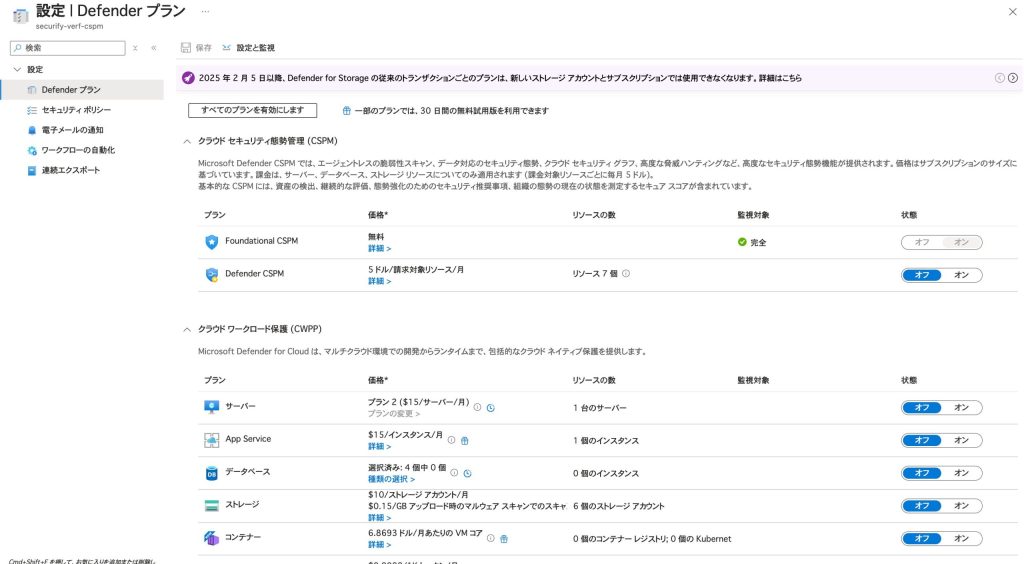The width and height of the screenshot is (1024, 564).
Task: Click the trial icon in the App Service row
Action: 465,440
